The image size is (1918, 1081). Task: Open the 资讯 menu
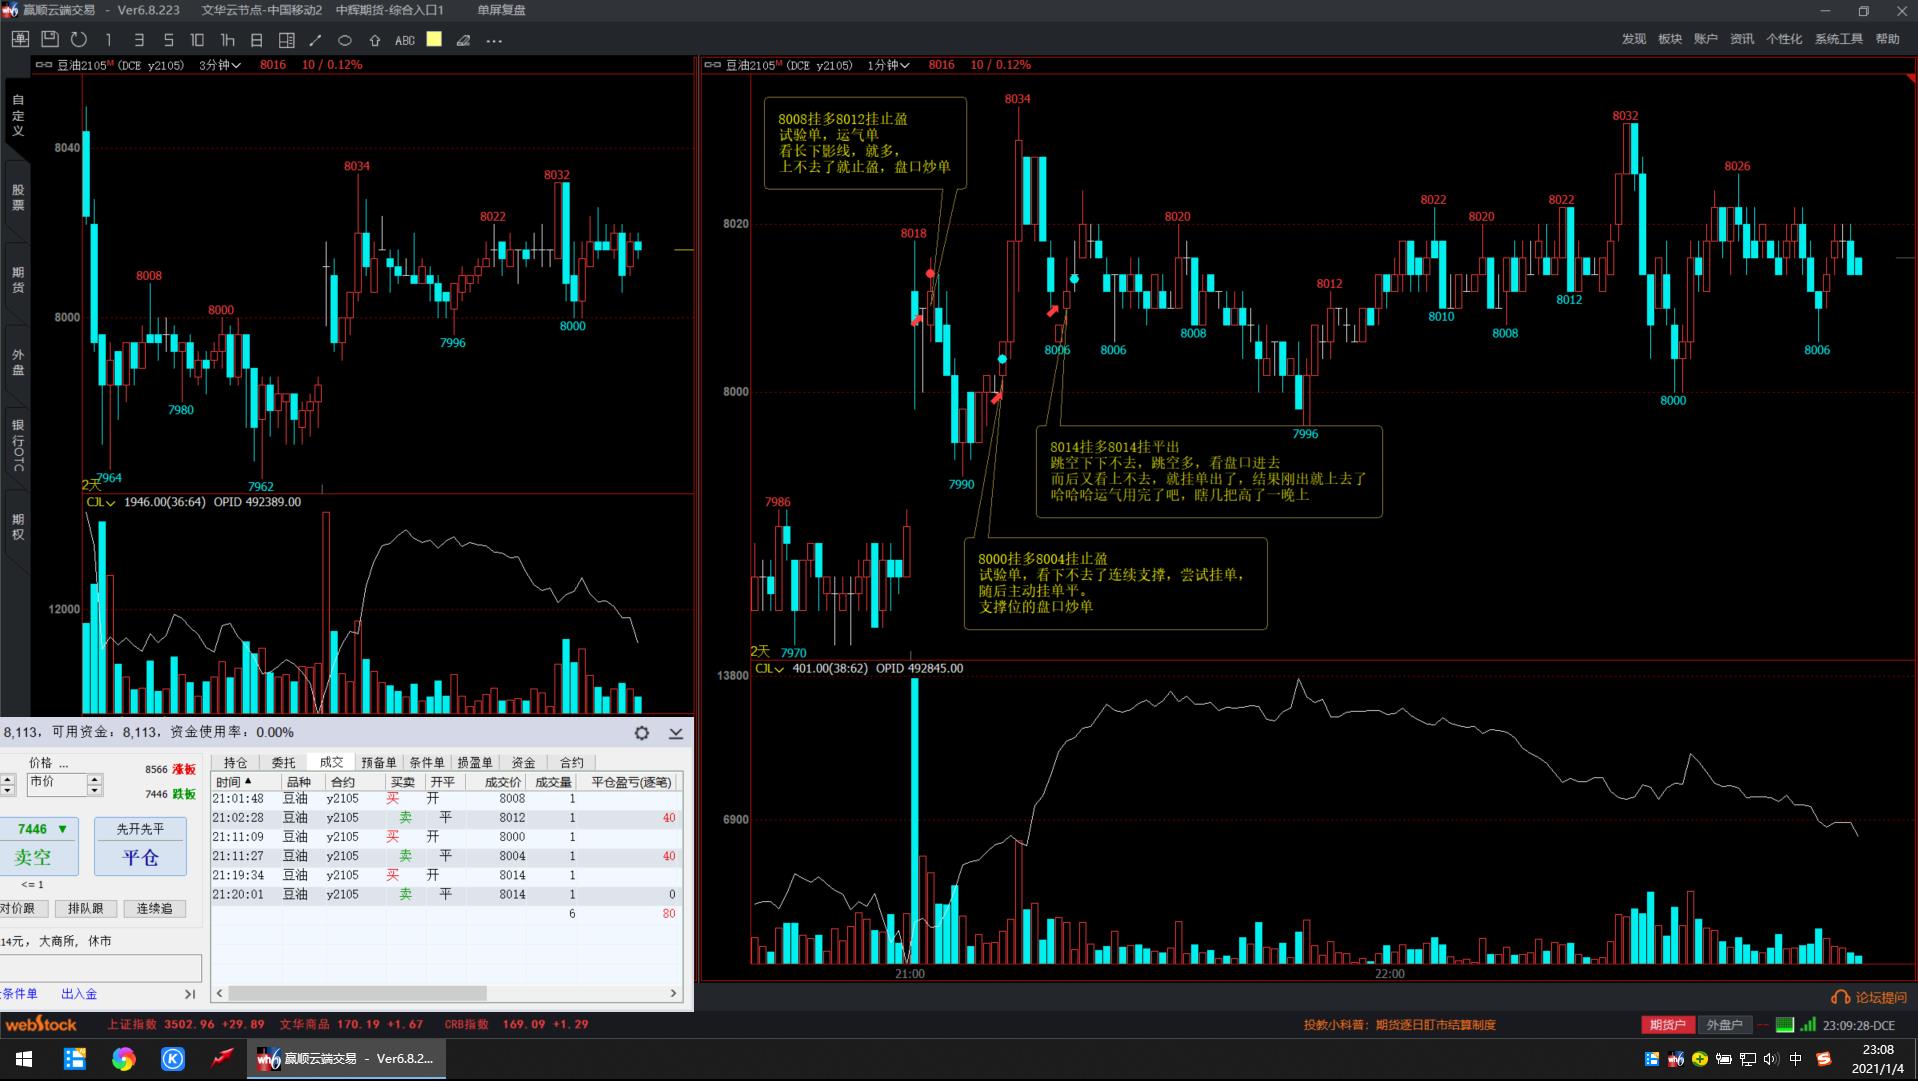(x=1742, y=39)
